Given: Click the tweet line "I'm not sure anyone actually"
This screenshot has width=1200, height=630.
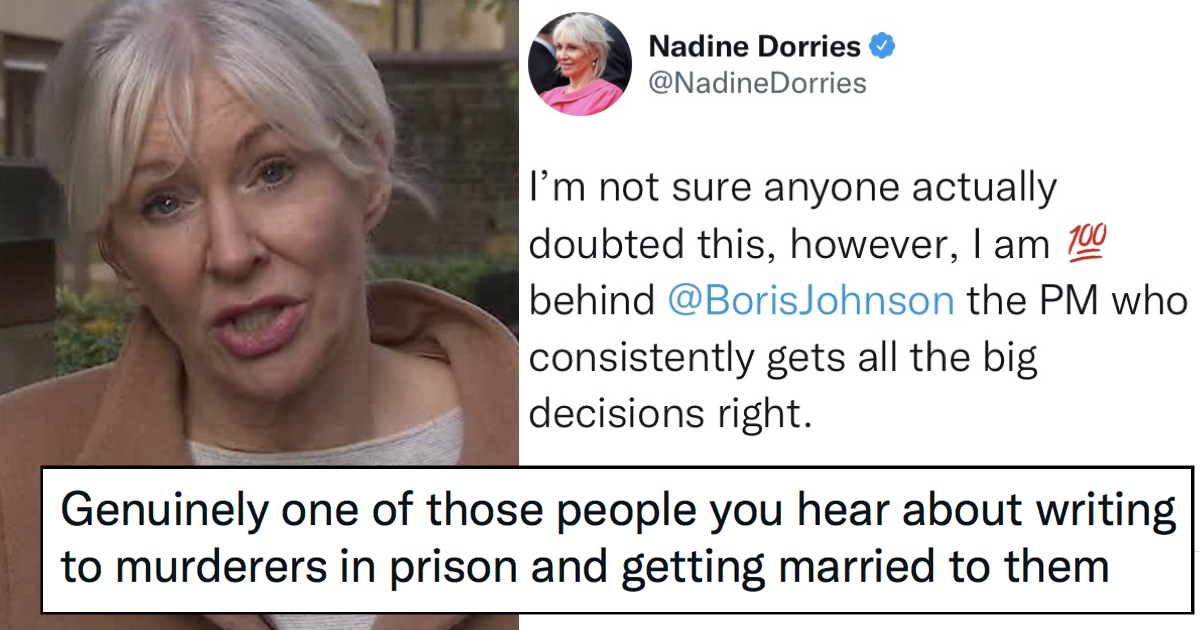Looking at the screenshot, I should pos(792,188).
